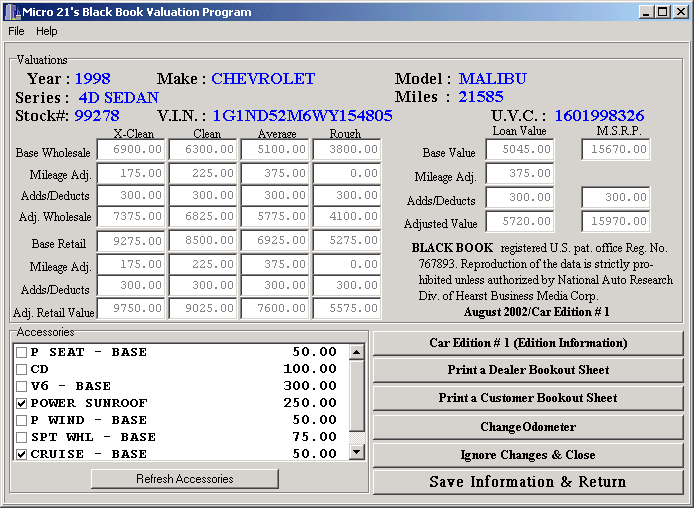Click Rough Adj. Retail Value 5575.00

tap(347, 308)
